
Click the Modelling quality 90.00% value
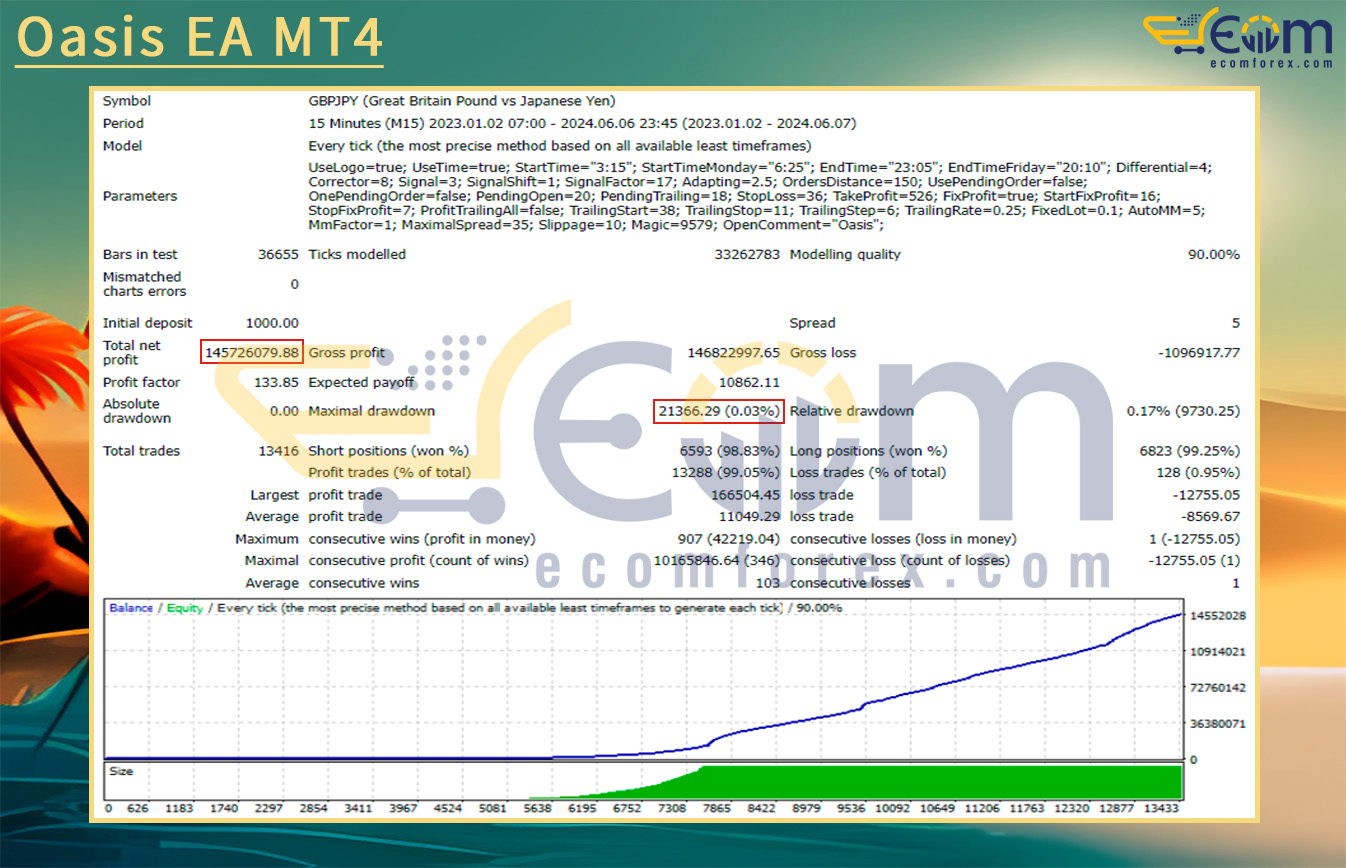[1213, 255]
